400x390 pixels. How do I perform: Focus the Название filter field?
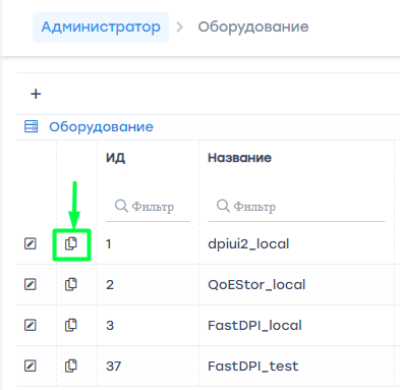coord(297,207)
